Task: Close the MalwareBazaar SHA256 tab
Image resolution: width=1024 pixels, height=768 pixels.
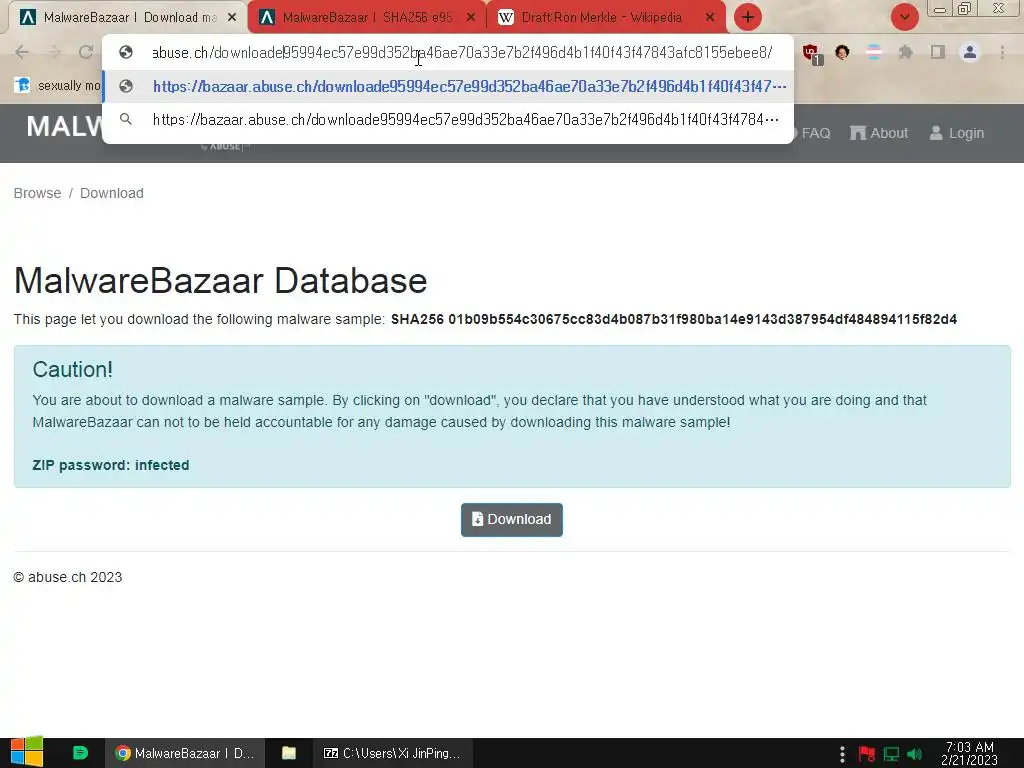Action: pos(471,18)
